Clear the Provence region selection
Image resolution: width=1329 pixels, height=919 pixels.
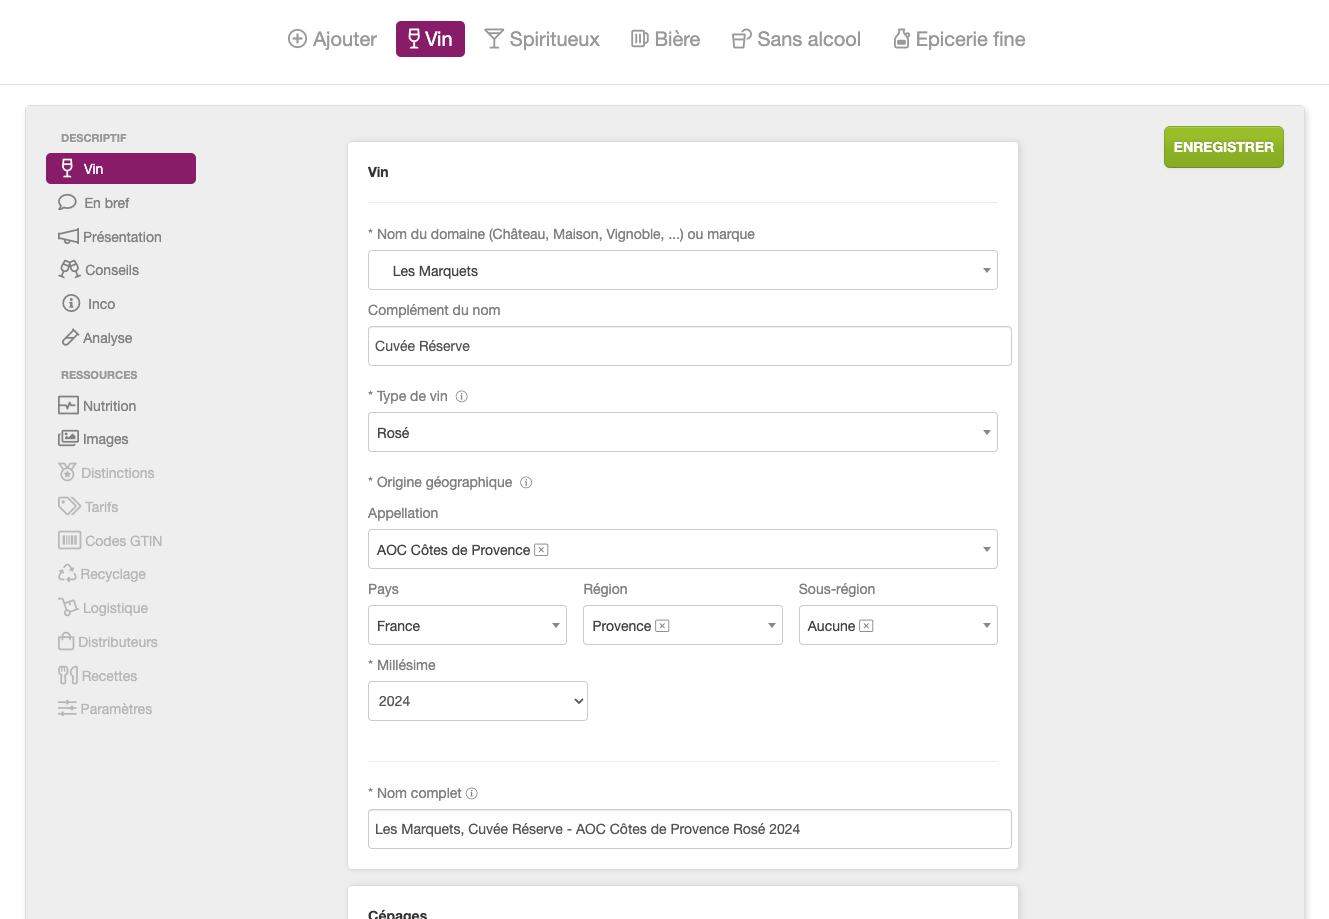662,626
